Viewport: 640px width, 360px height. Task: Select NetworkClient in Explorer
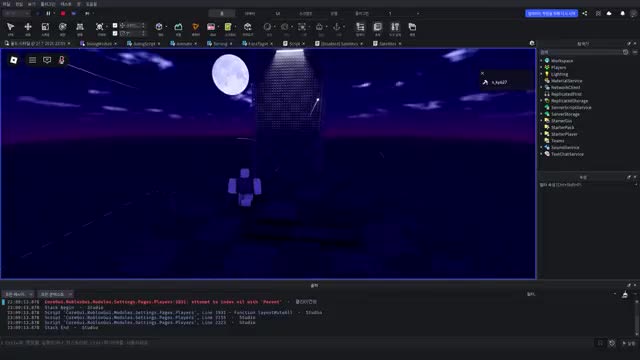coord(565,87)
